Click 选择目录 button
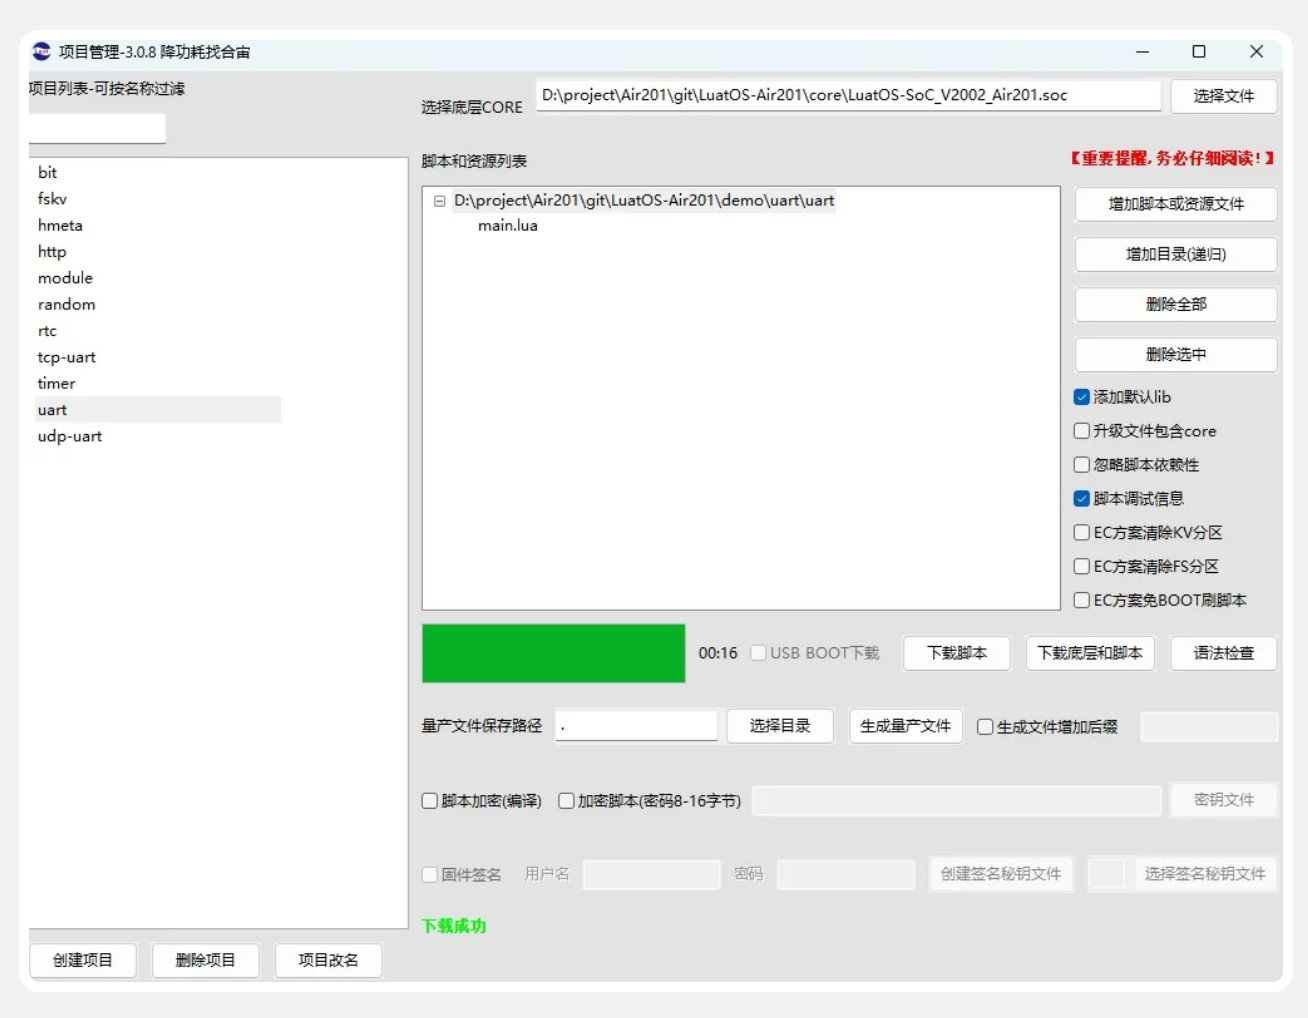1308x1018 pixels. click(x=780, y=726)
